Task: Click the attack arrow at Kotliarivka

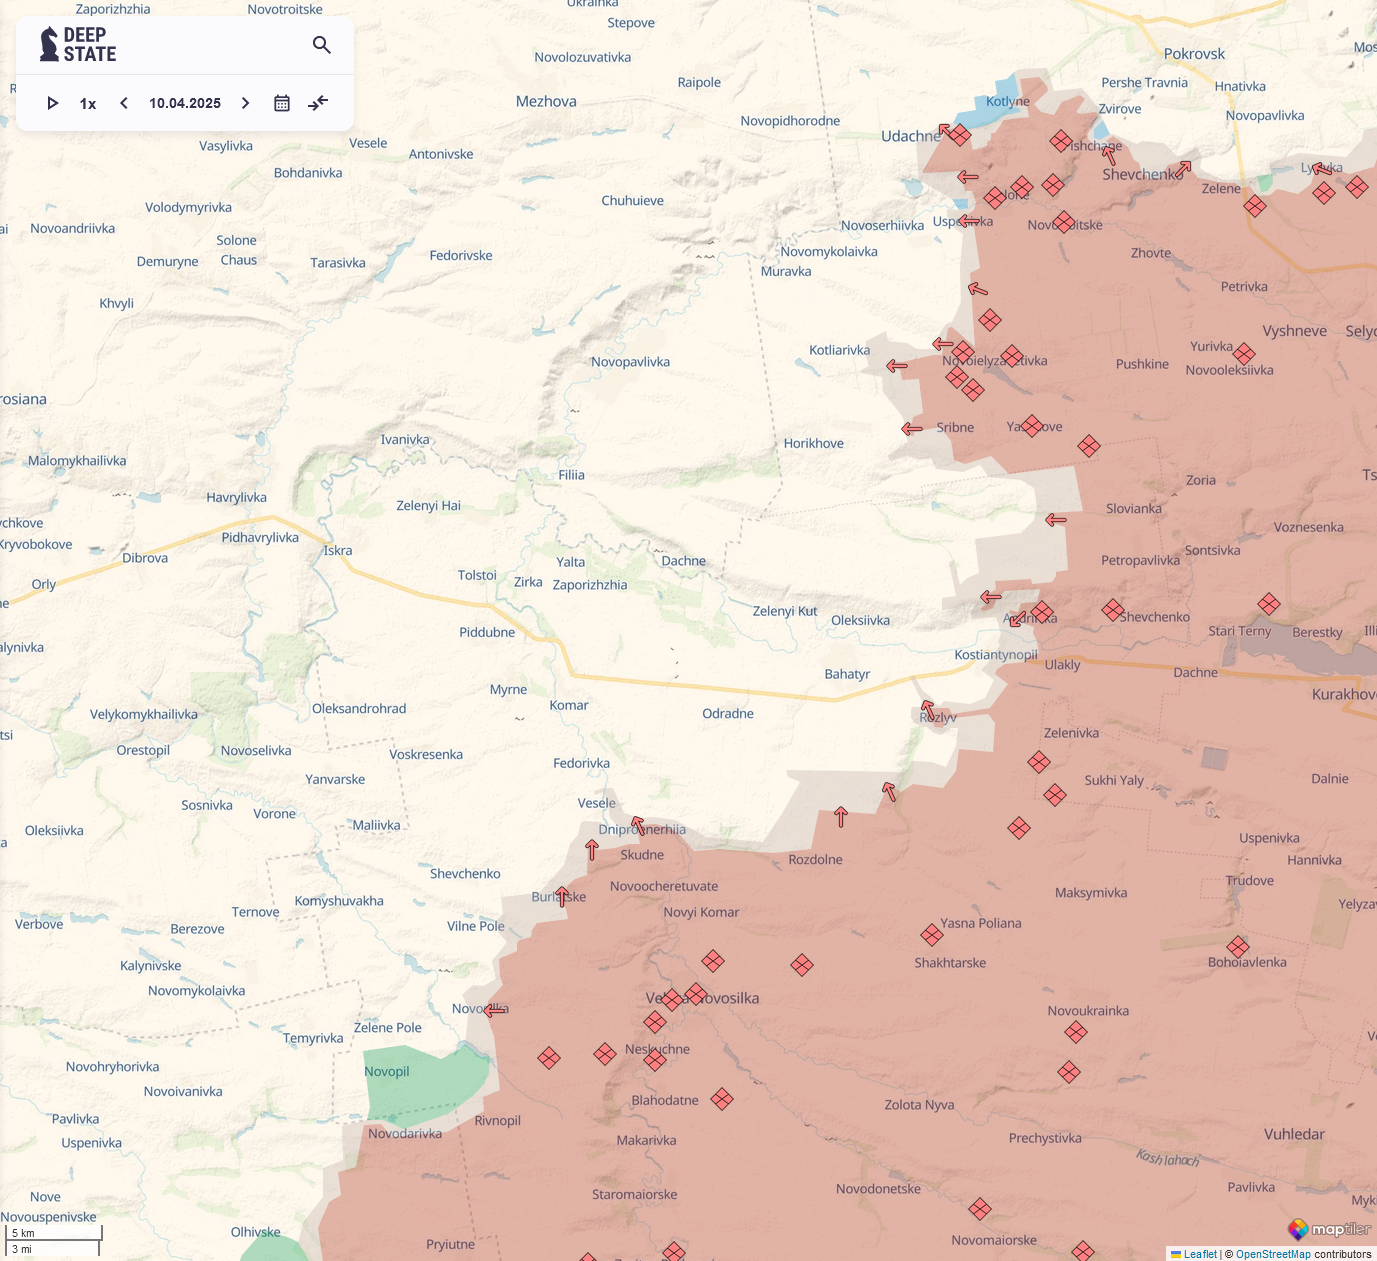Action: point(897,366)
